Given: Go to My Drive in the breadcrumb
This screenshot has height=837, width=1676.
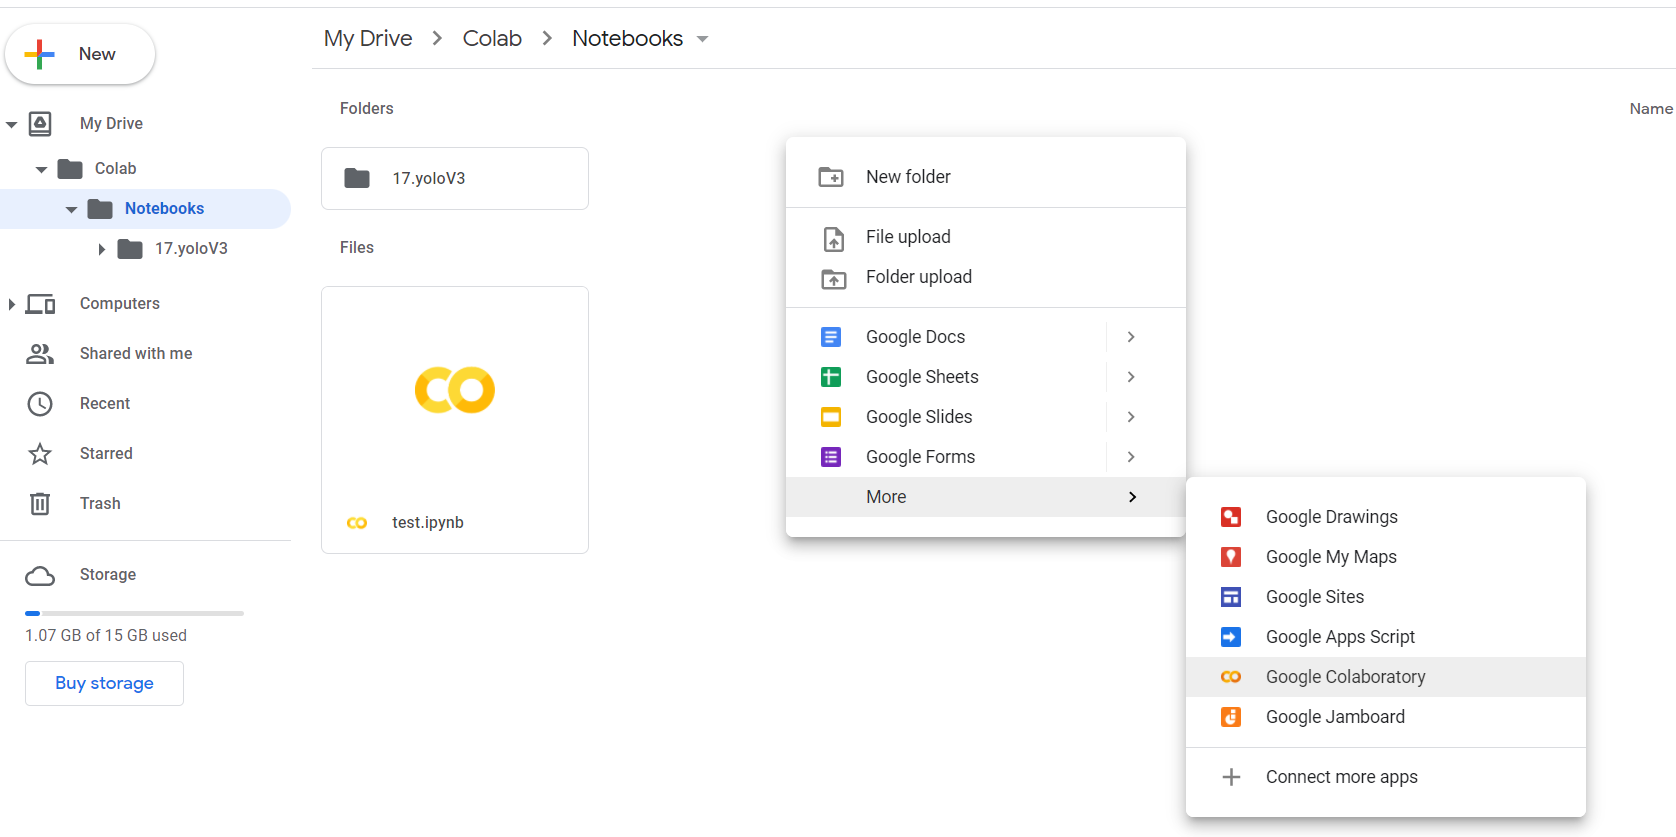Looking at the screenshot, I should [x=368, y=38].
